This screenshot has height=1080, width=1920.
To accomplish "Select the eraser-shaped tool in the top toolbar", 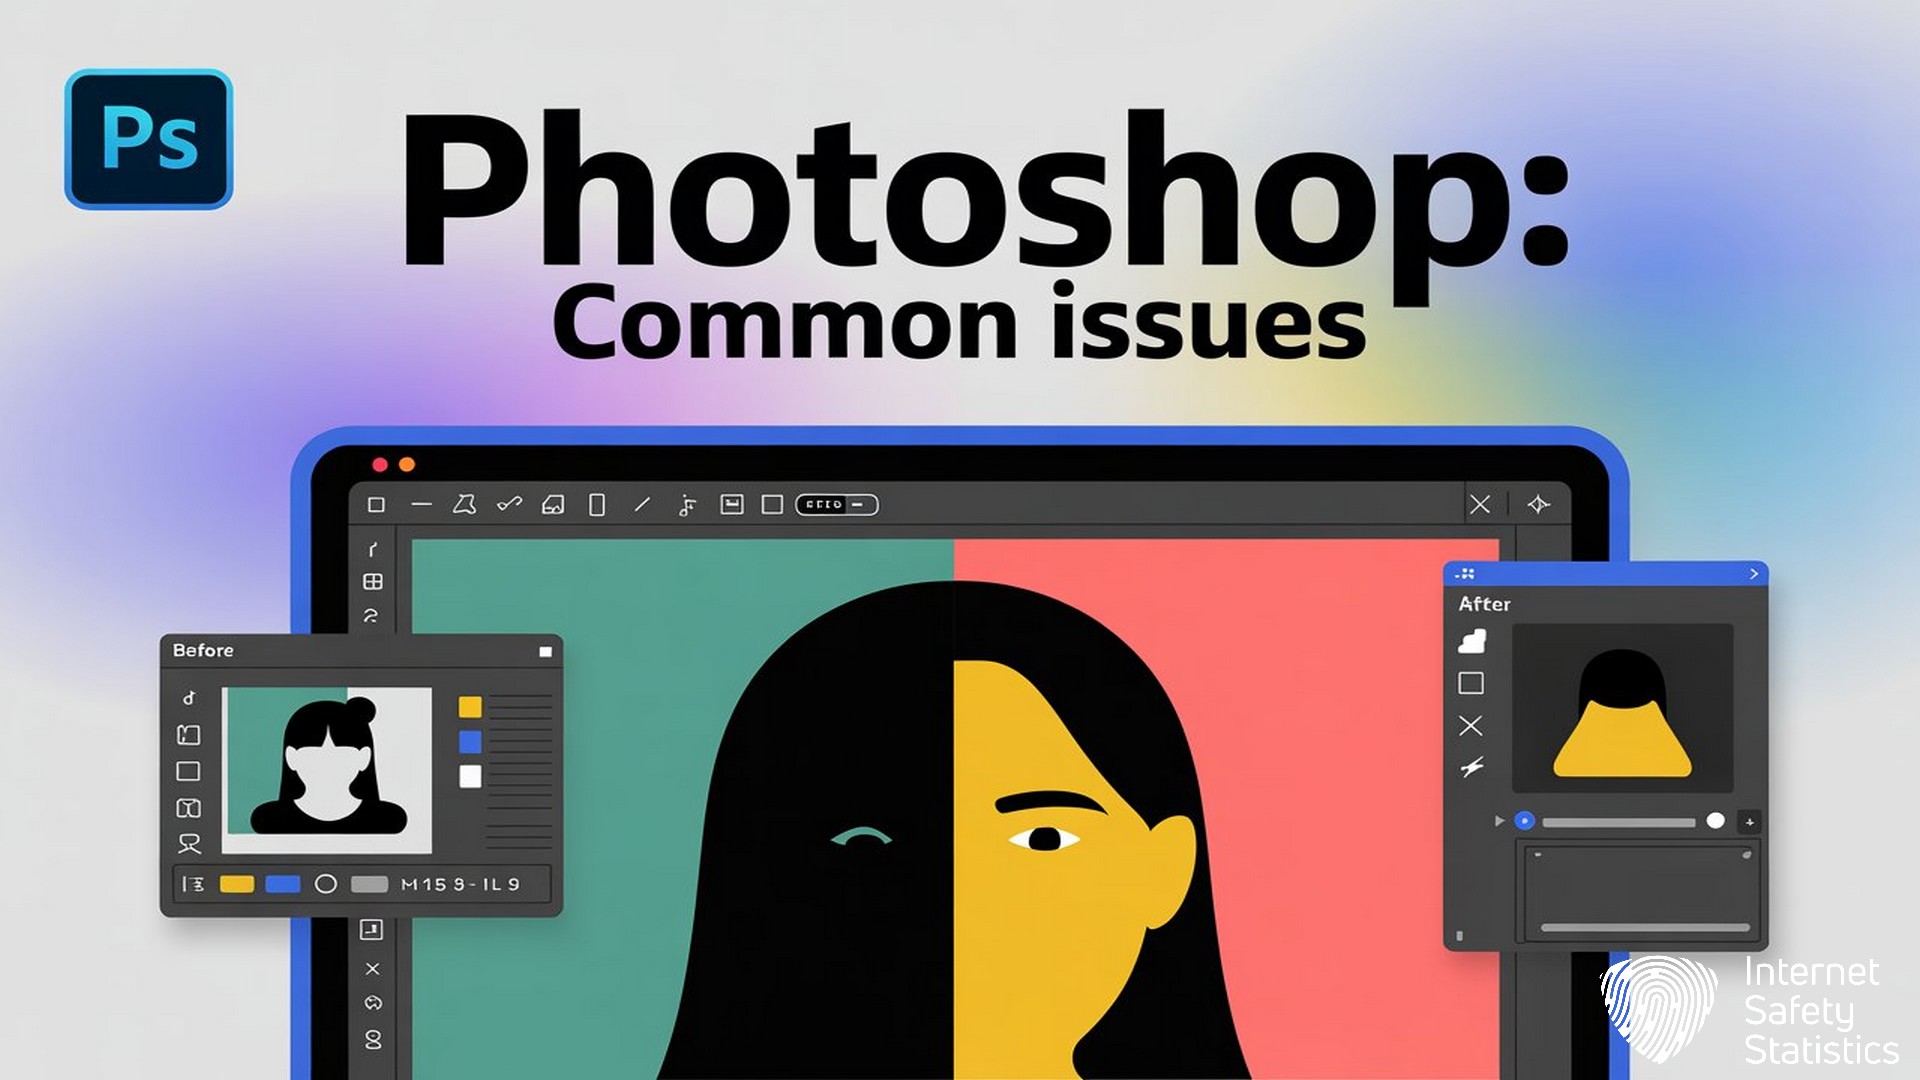I will (553, 505).
